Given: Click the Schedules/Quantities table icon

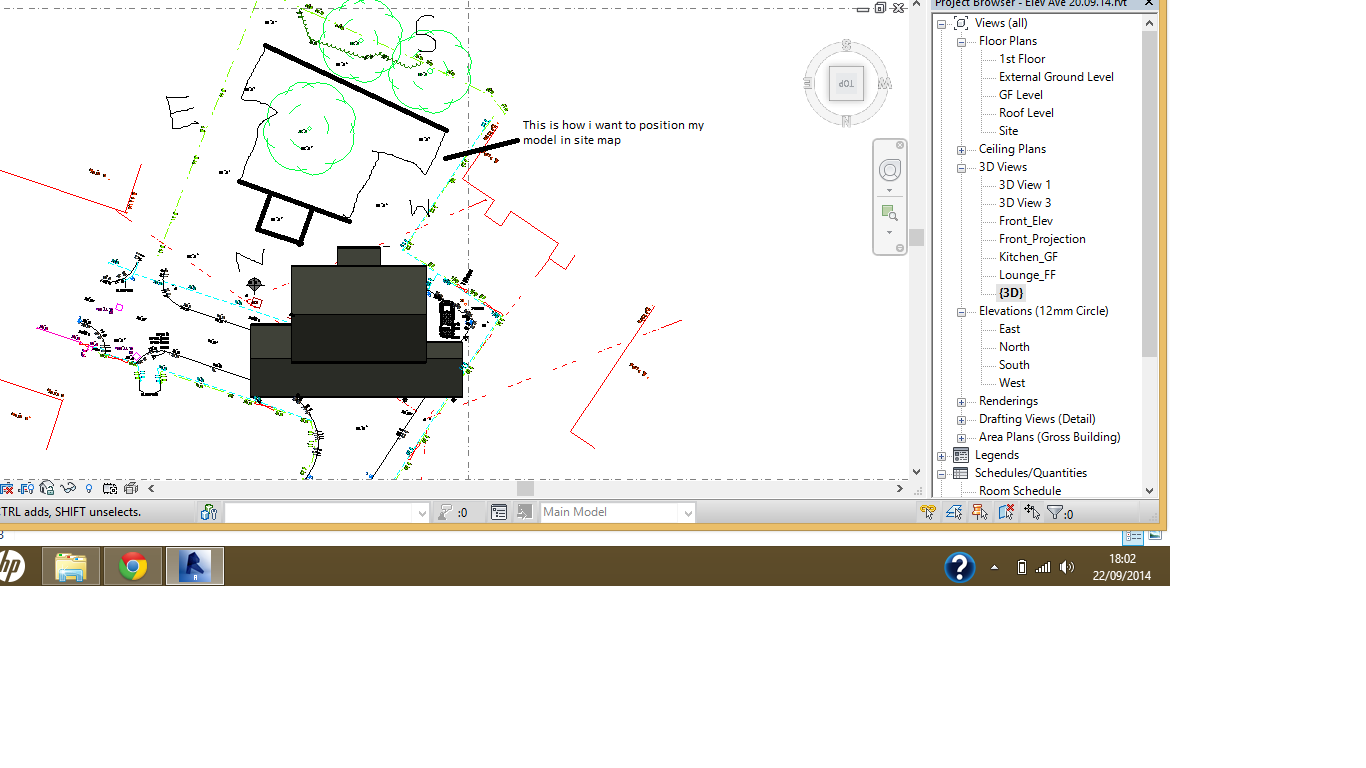Looking at the screenshot, I should [x=961, y=473].
